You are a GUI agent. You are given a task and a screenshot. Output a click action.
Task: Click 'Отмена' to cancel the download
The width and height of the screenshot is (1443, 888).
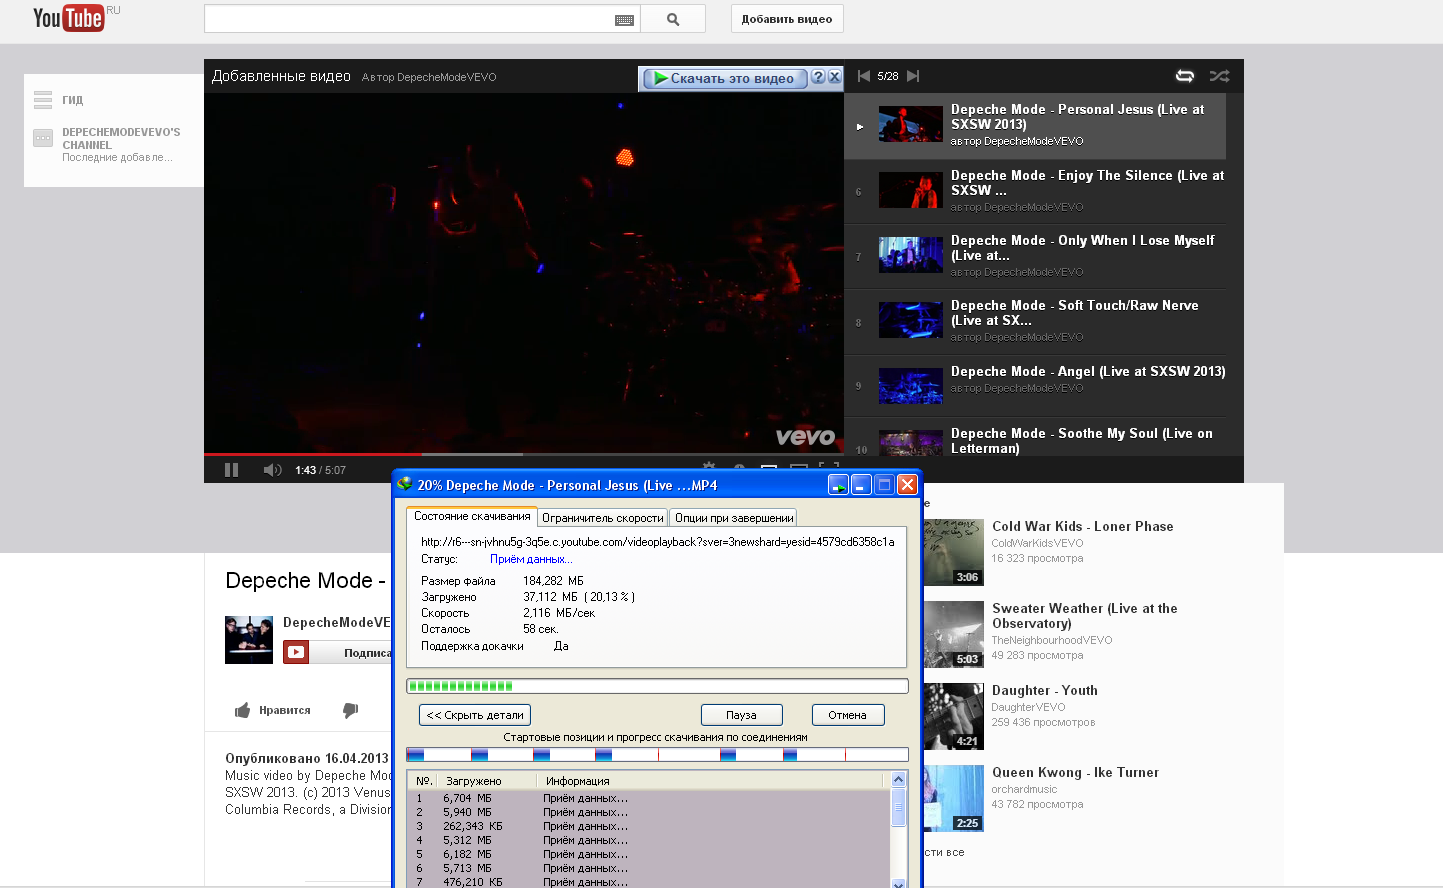[x=847, y=715]
